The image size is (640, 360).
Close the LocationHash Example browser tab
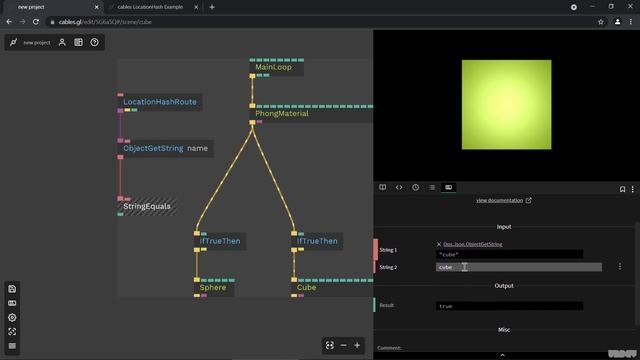point(196,7)
